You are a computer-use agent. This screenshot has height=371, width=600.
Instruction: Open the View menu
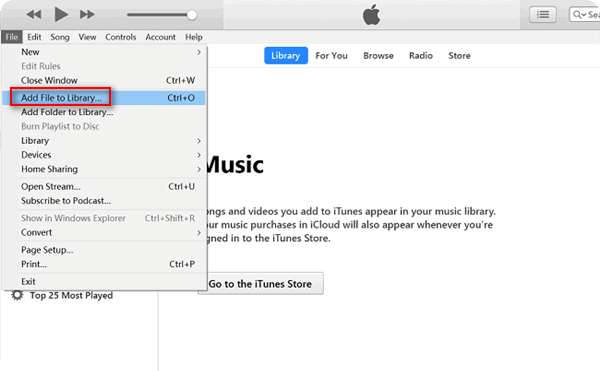coord(87,37)
